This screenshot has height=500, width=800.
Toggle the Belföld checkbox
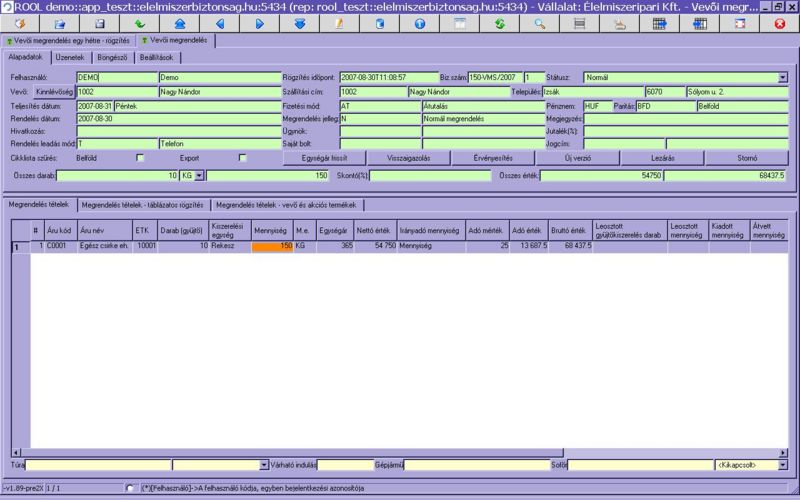[140, 158]
